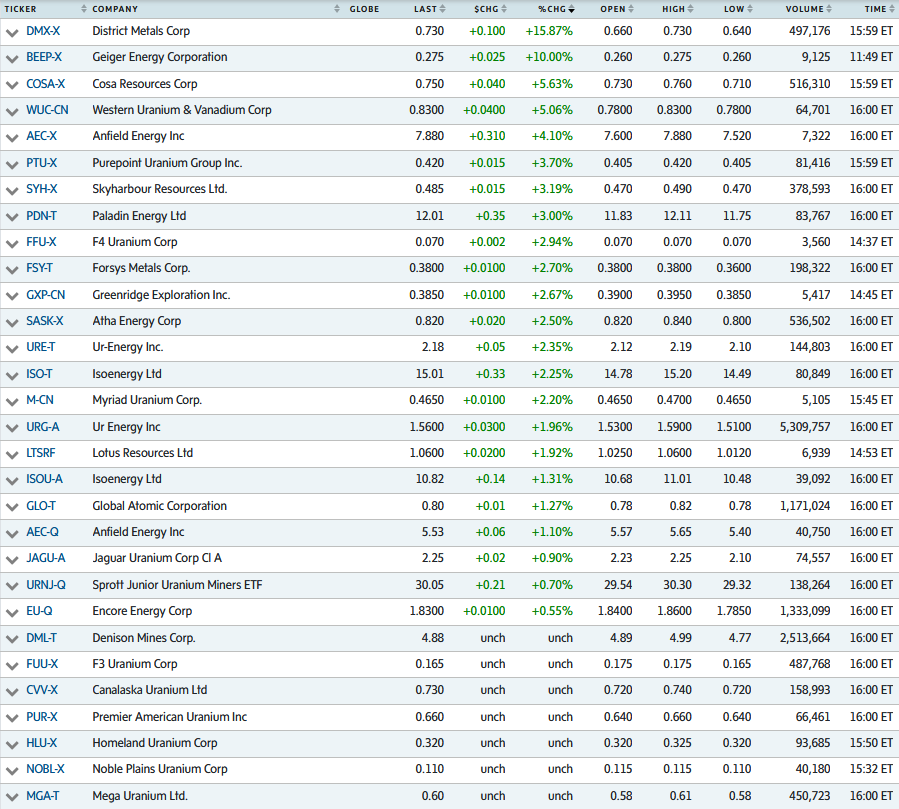Sort by HIGH column arrows
Image resolution: width=899 pixels, height=809 pixels.
pos(691,9)
